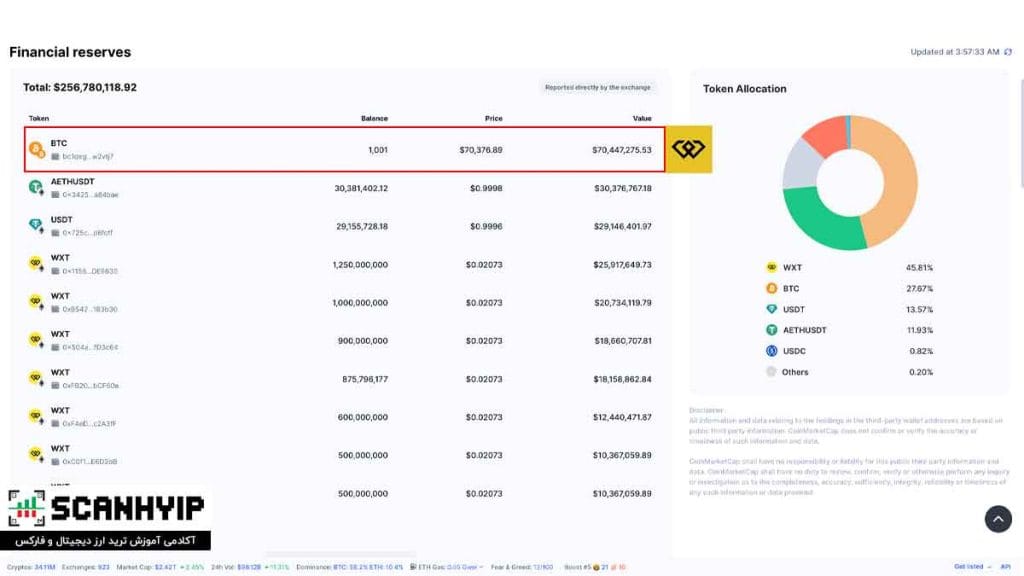Click wallet icon beside the 0x8542 WXT address
The width and height of the screenshot is (1024, 576).
[56, 309]
